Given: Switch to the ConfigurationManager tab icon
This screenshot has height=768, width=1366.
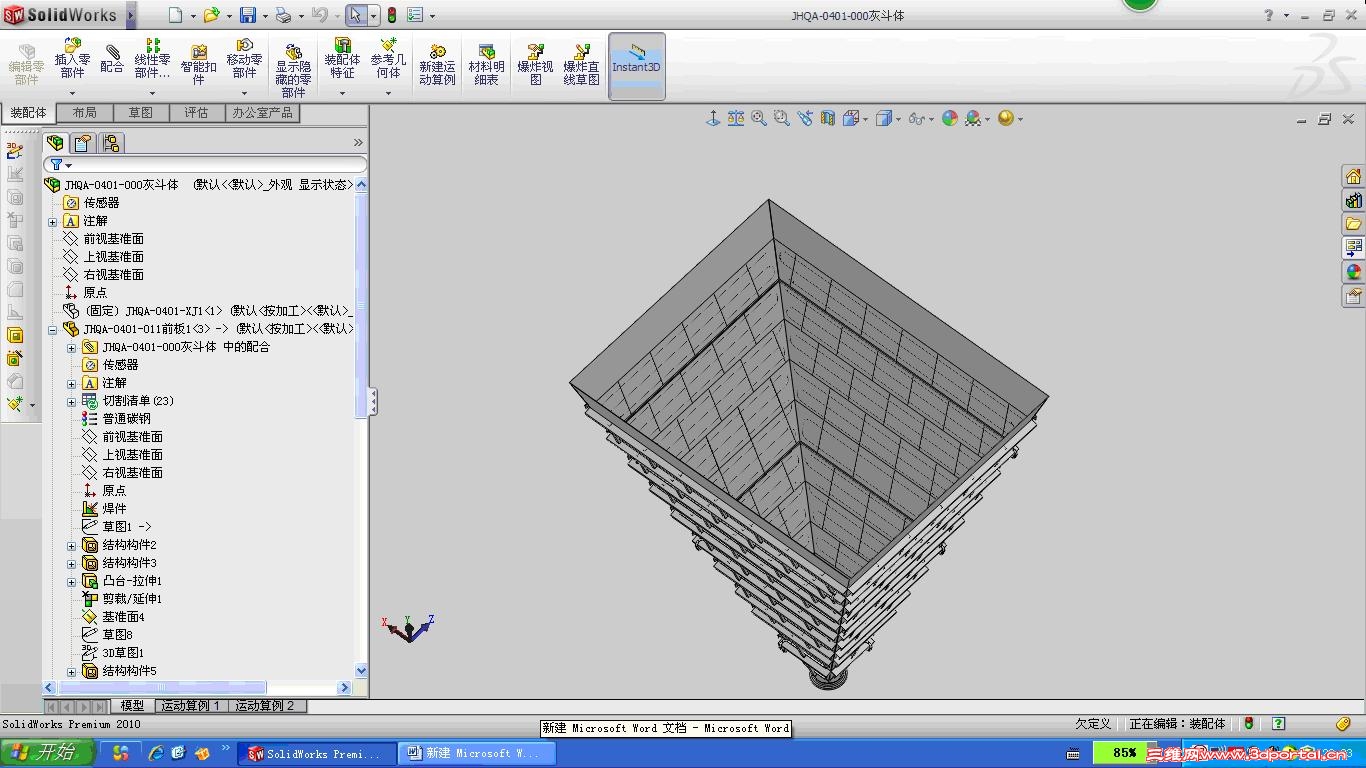Looking at the screenshot, I should tap(111, 143).
